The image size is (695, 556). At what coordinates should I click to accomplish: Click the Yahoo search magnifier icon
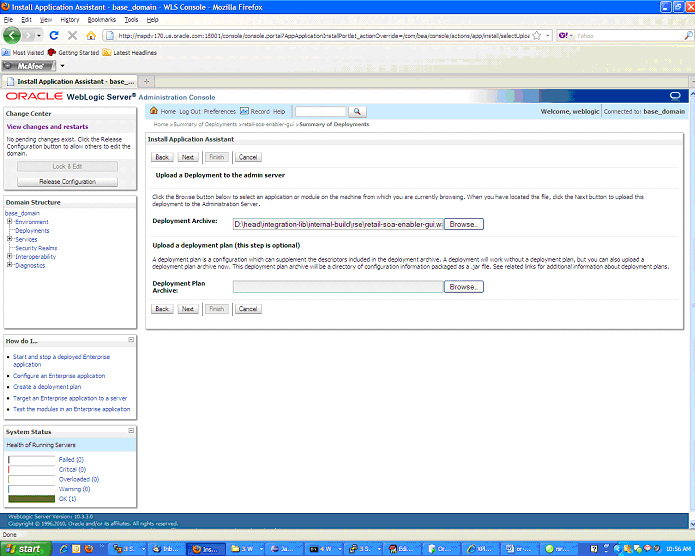point(688,35)
